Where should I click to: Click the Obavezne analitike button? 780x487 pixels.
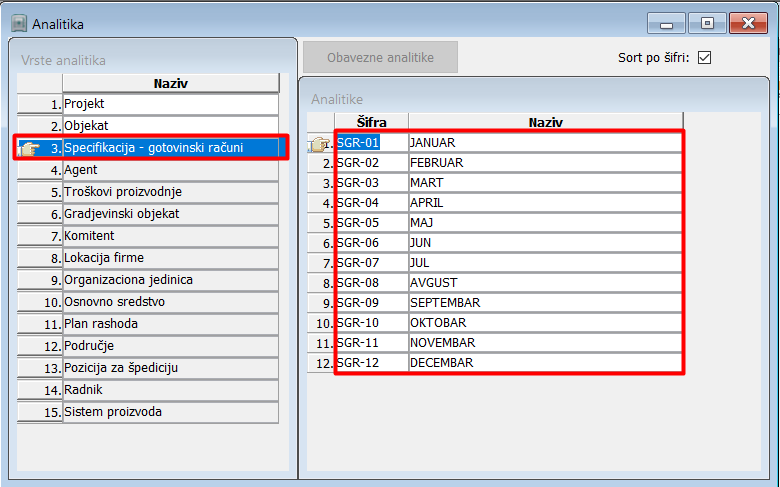(380, 58)
